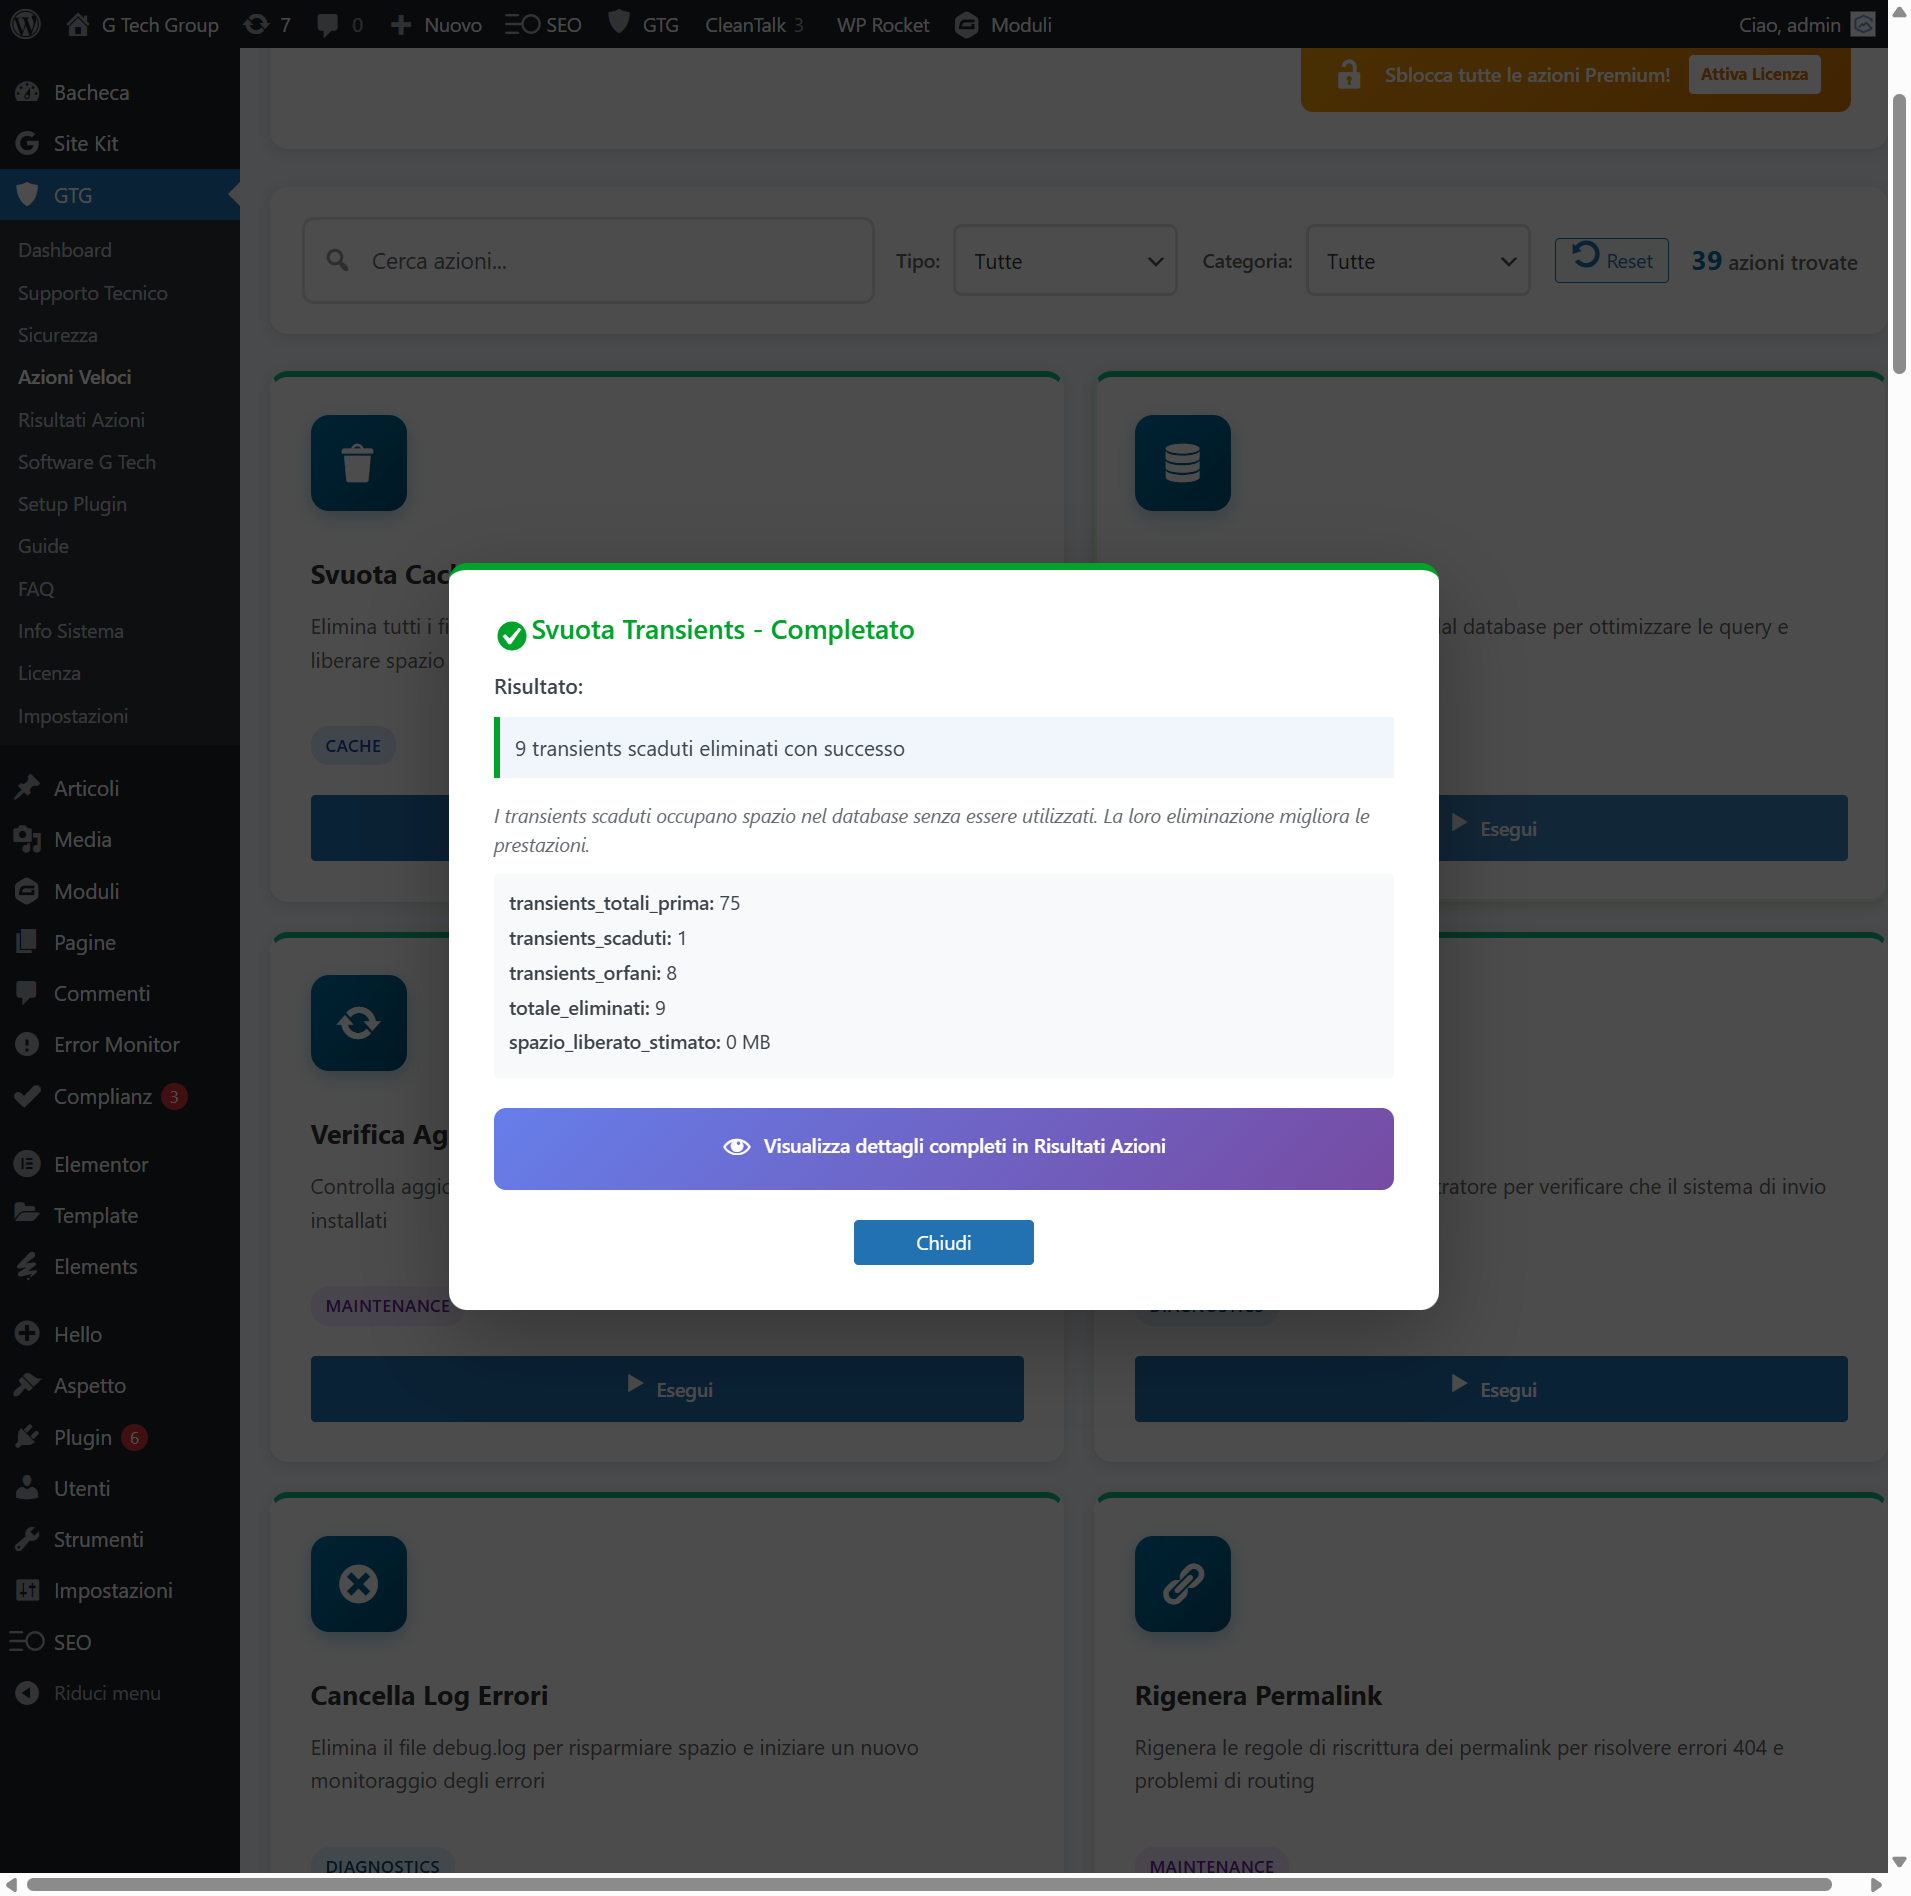1911x1896 pixels.
Task: Click the WordPress logo icon
Action: point(25,24)
